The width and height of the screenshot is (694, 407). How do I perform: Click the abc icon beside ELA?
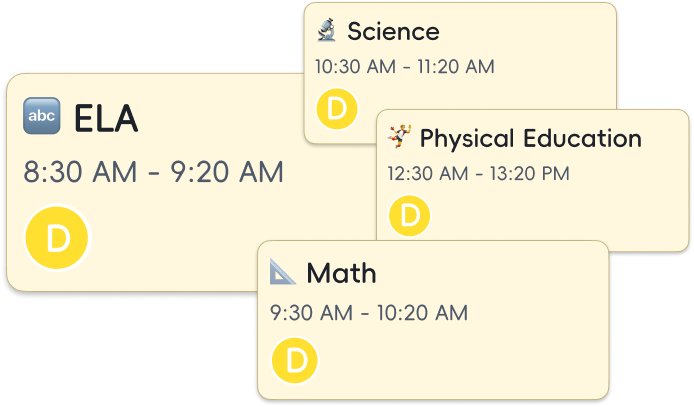coord(42,118)
